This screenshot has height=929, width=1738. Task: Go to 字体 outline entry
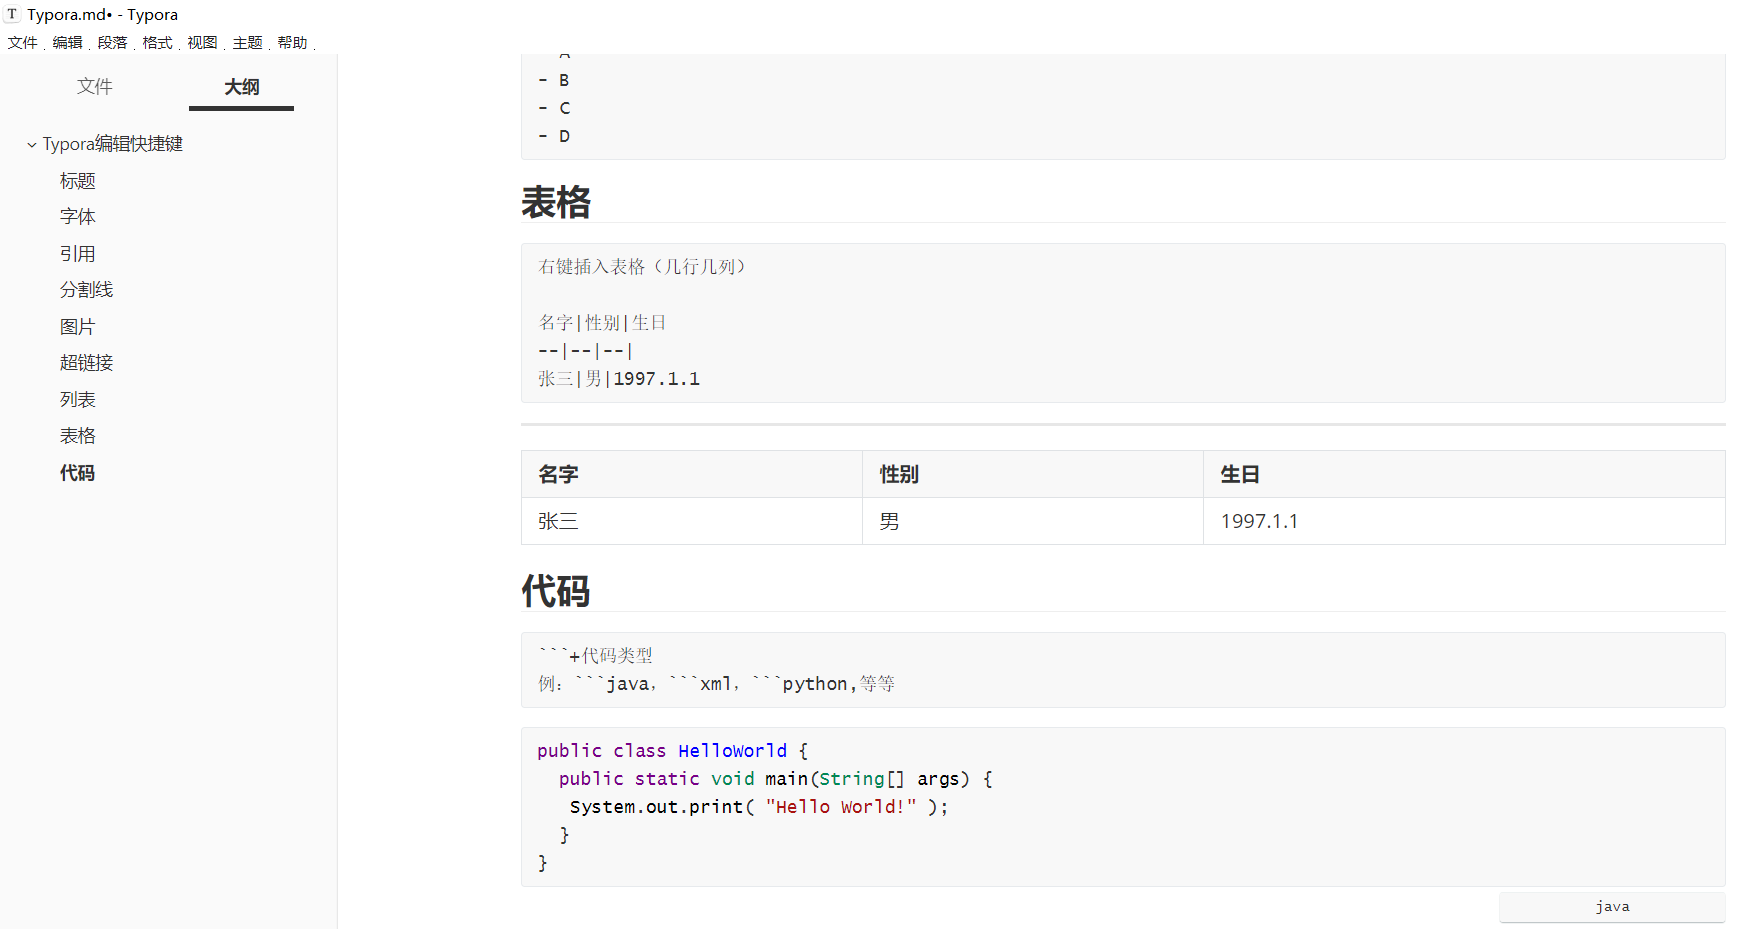coord(78,217)
